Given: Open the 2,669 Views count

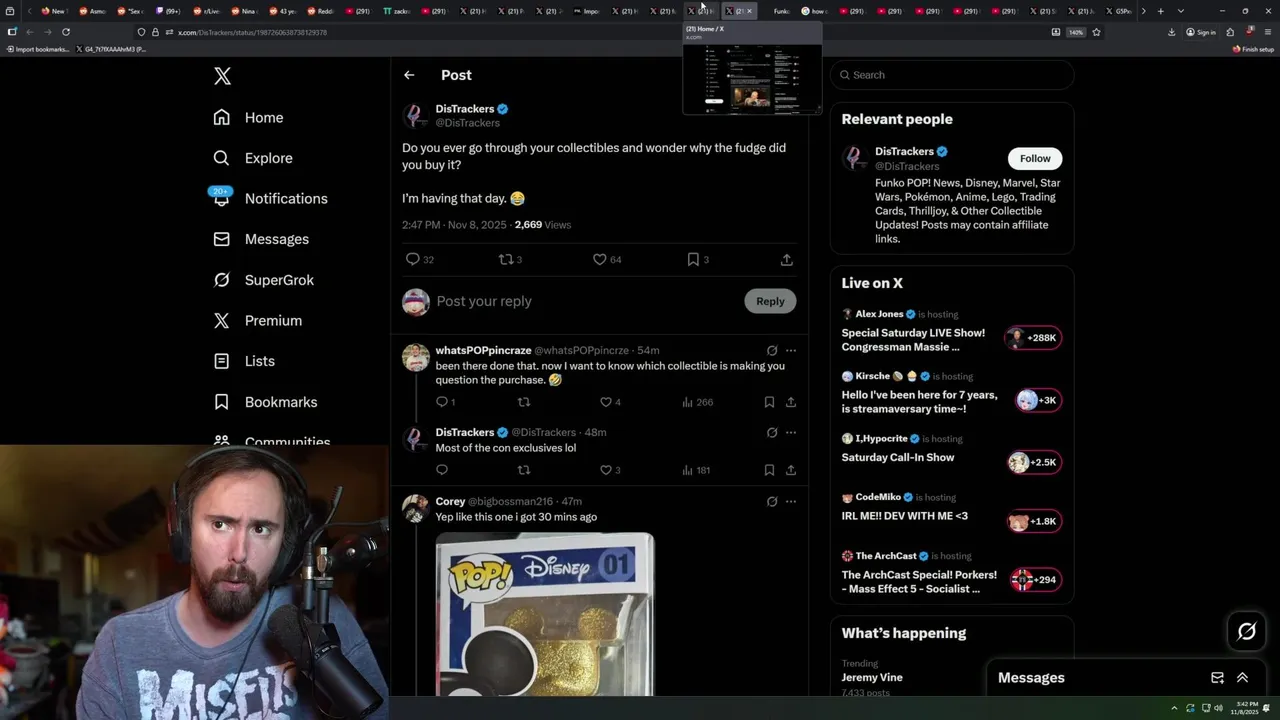Looking at the screenshot, I should coord(543,225).
